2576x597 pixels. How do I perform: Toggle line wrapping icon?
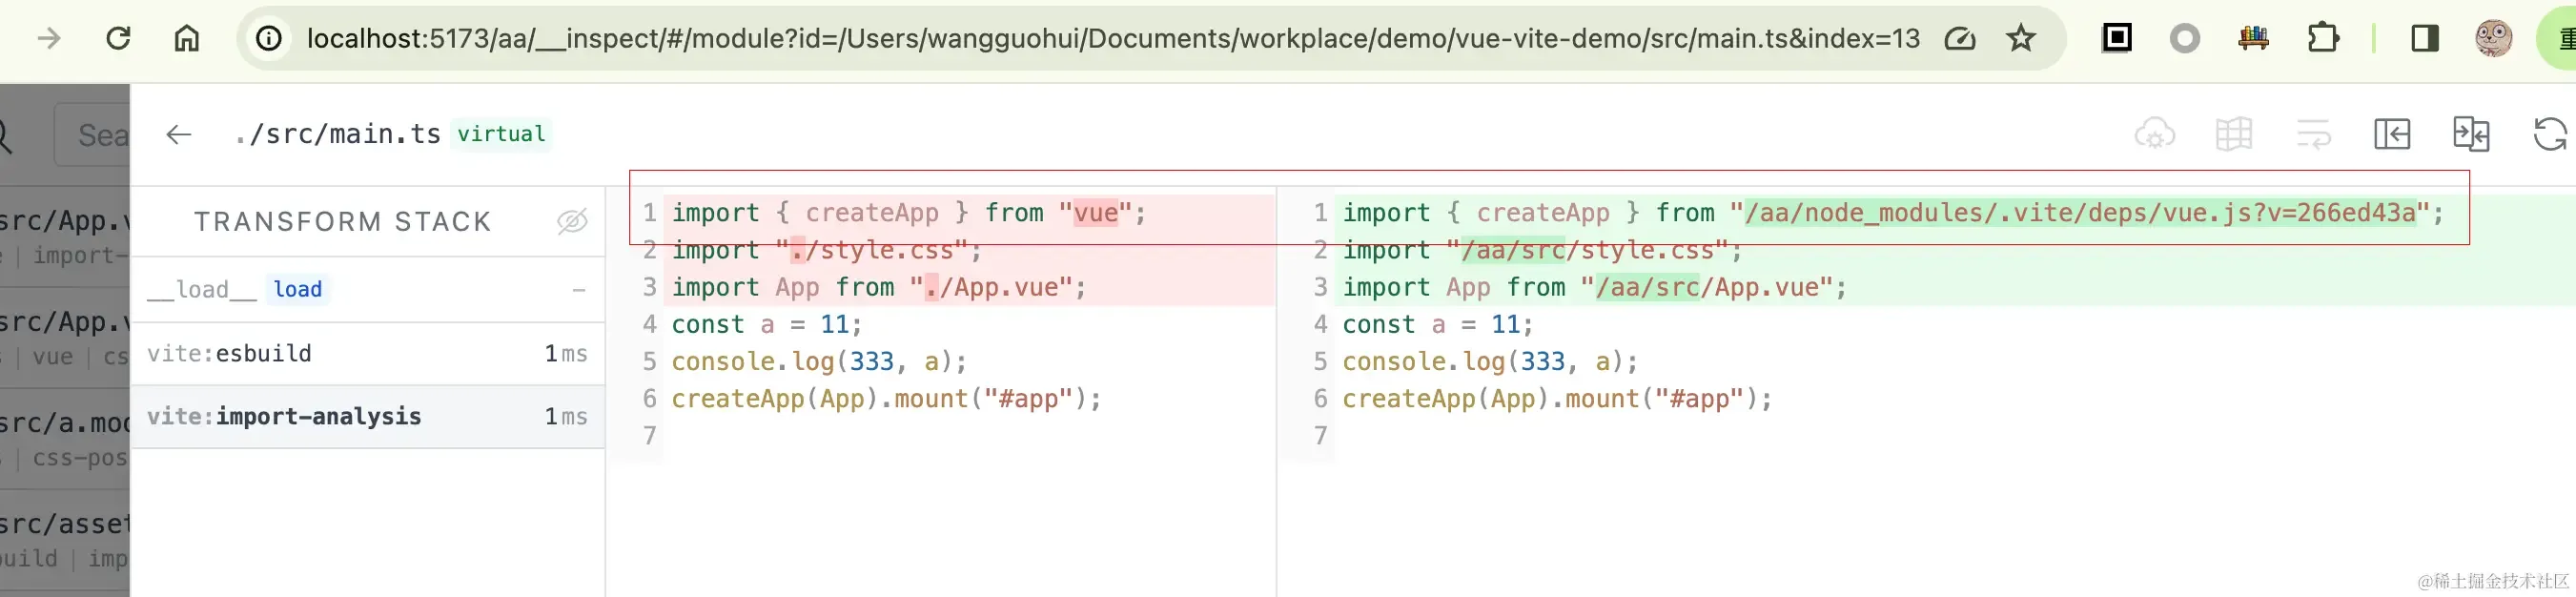click(2313, 134)
